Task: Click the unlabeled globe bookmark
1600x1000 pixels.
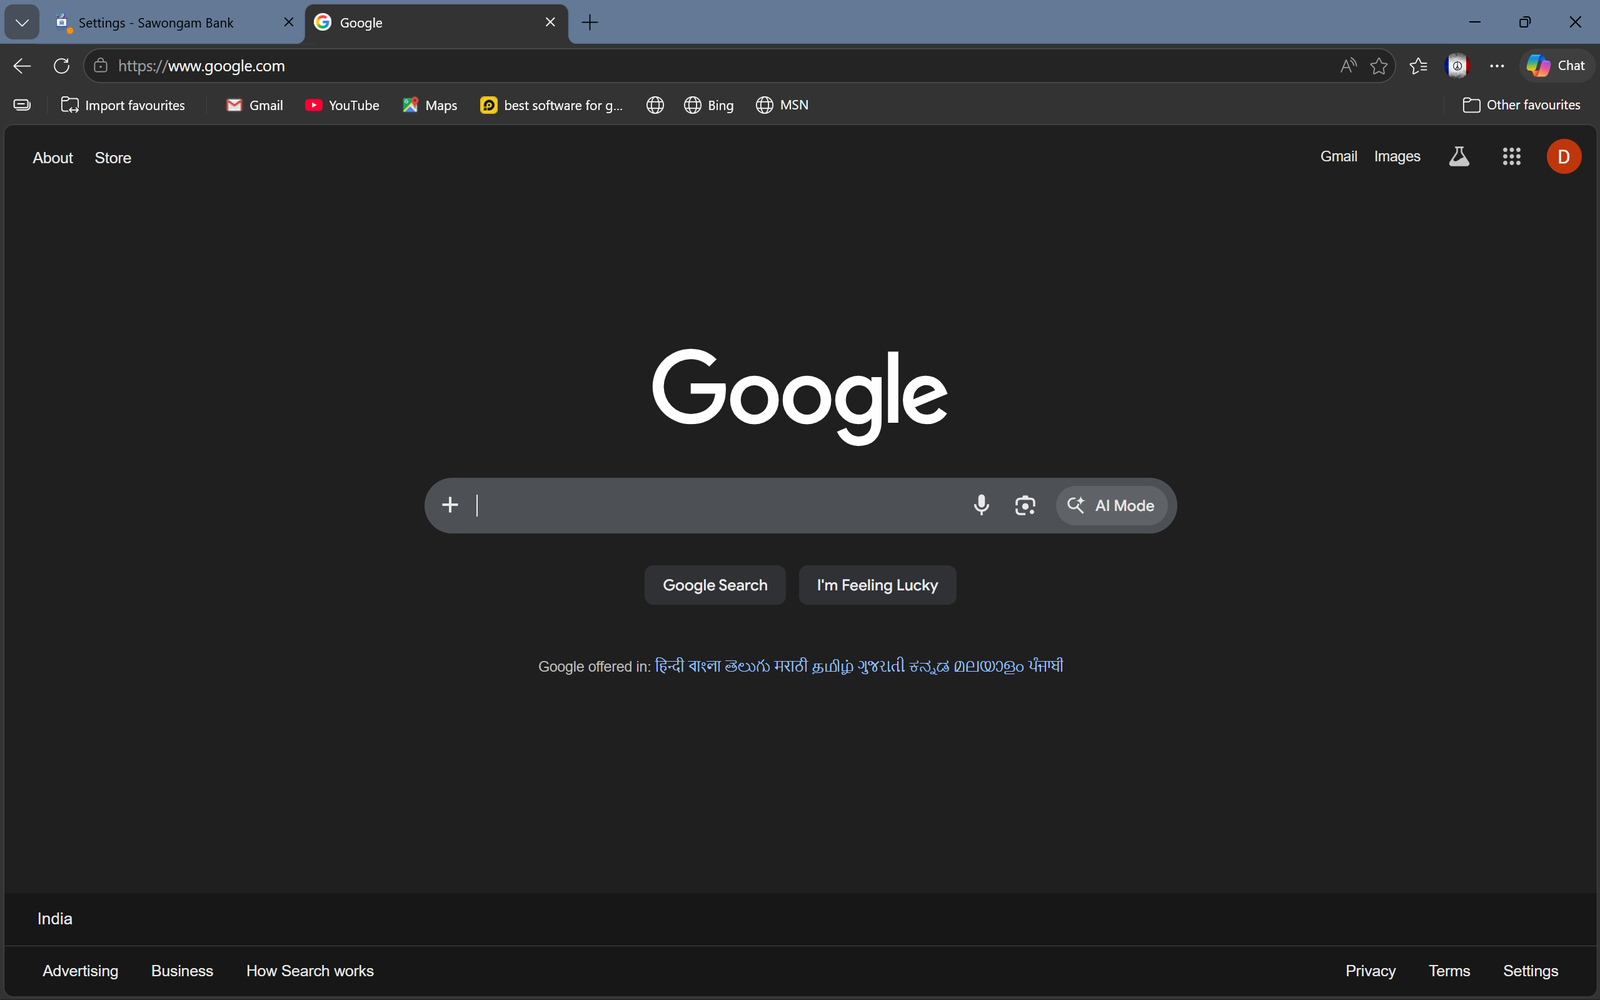Action: point(655,105)
